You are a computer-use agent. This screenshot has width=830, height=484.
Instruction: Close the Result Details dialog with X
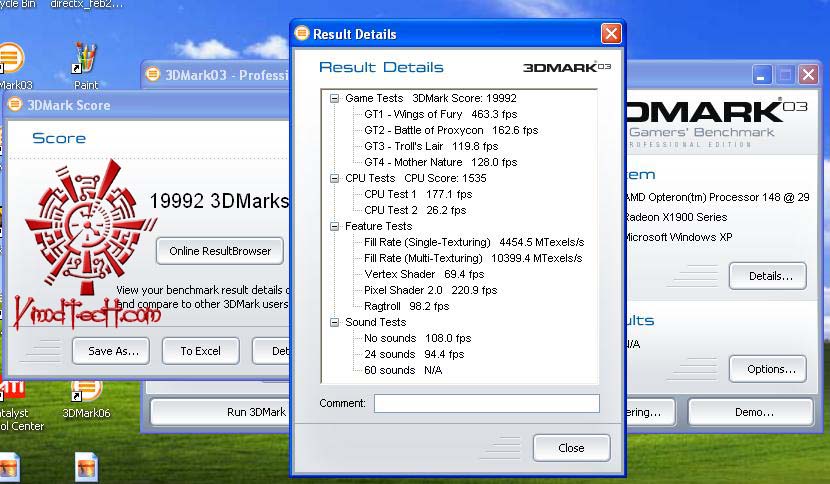(611, 34)
